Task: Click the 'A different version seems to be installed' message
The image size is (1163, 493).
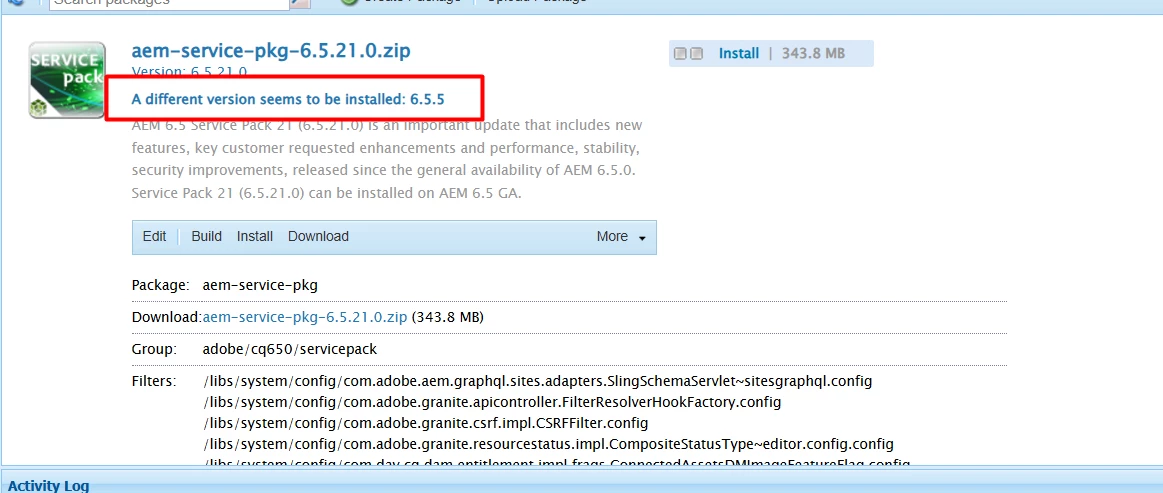Action: pyautogui.click(x=288, y=99)
